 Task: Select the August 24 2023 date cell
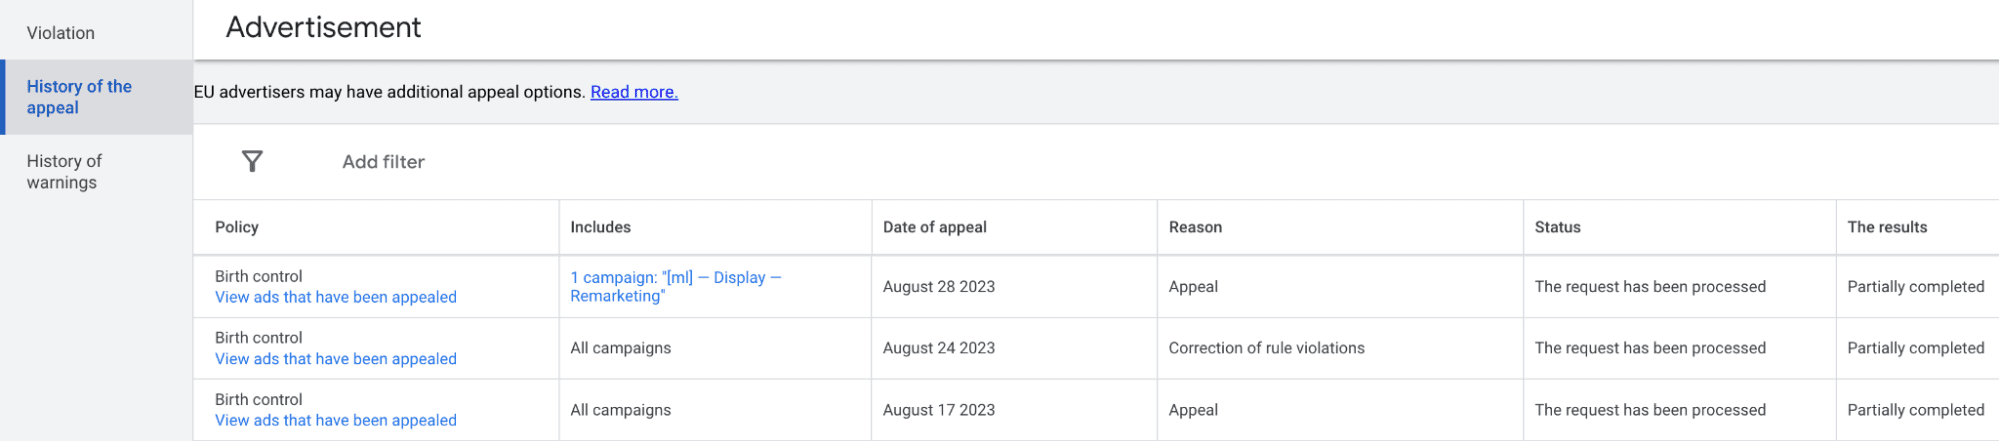click(x=938, y=348)
